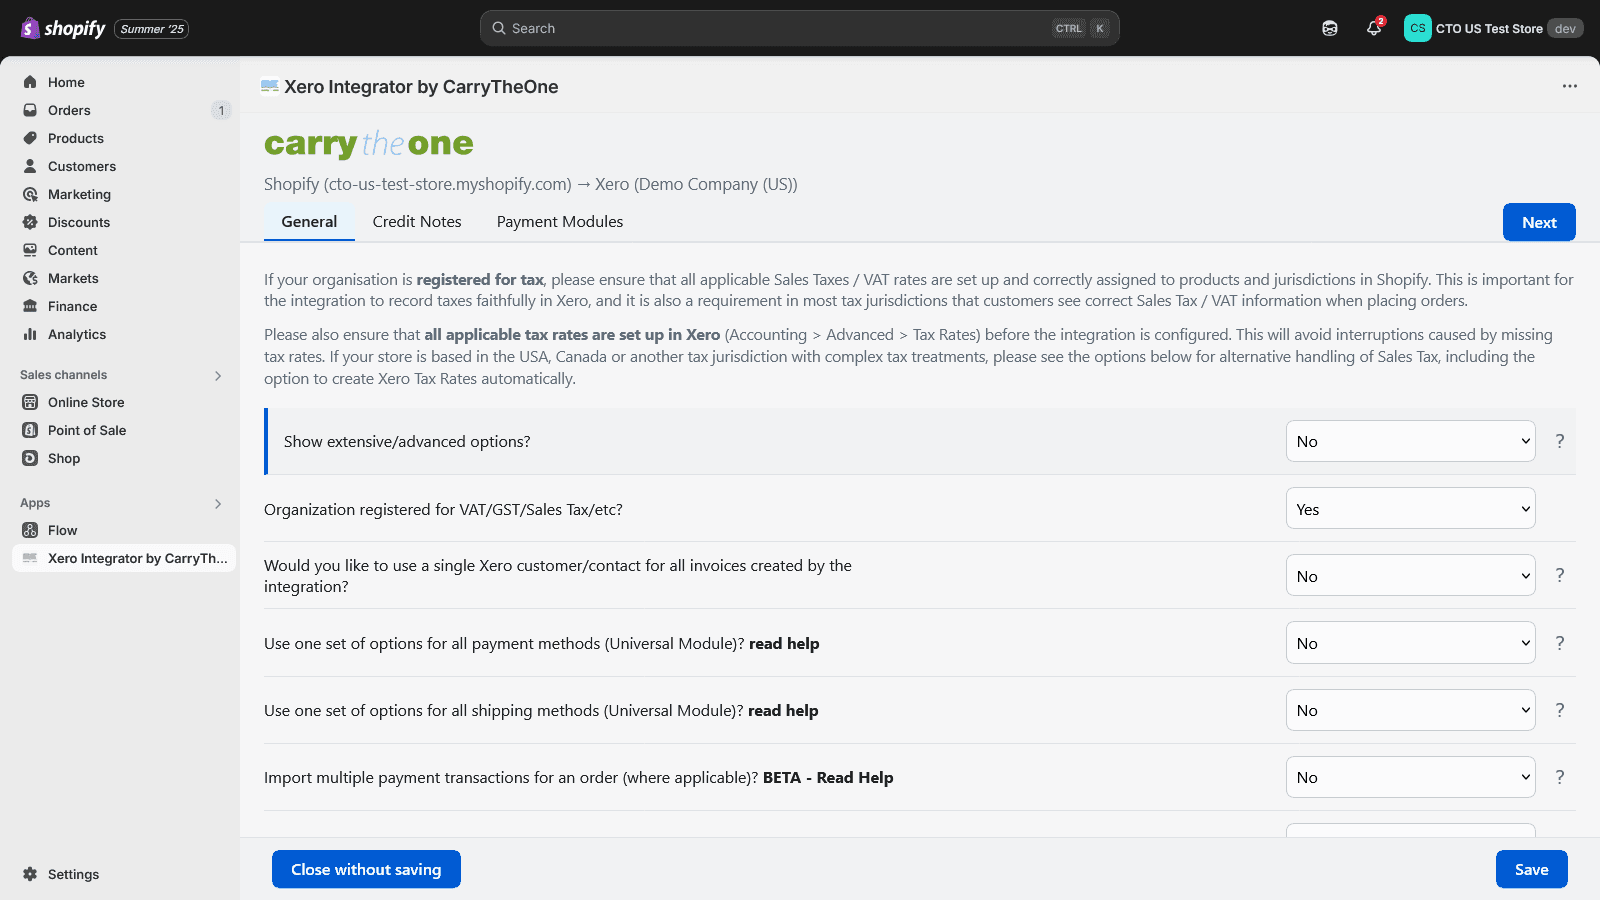
Task: Expand the Sales channels section
Action: pyautogui.click(x=218, y=375)
